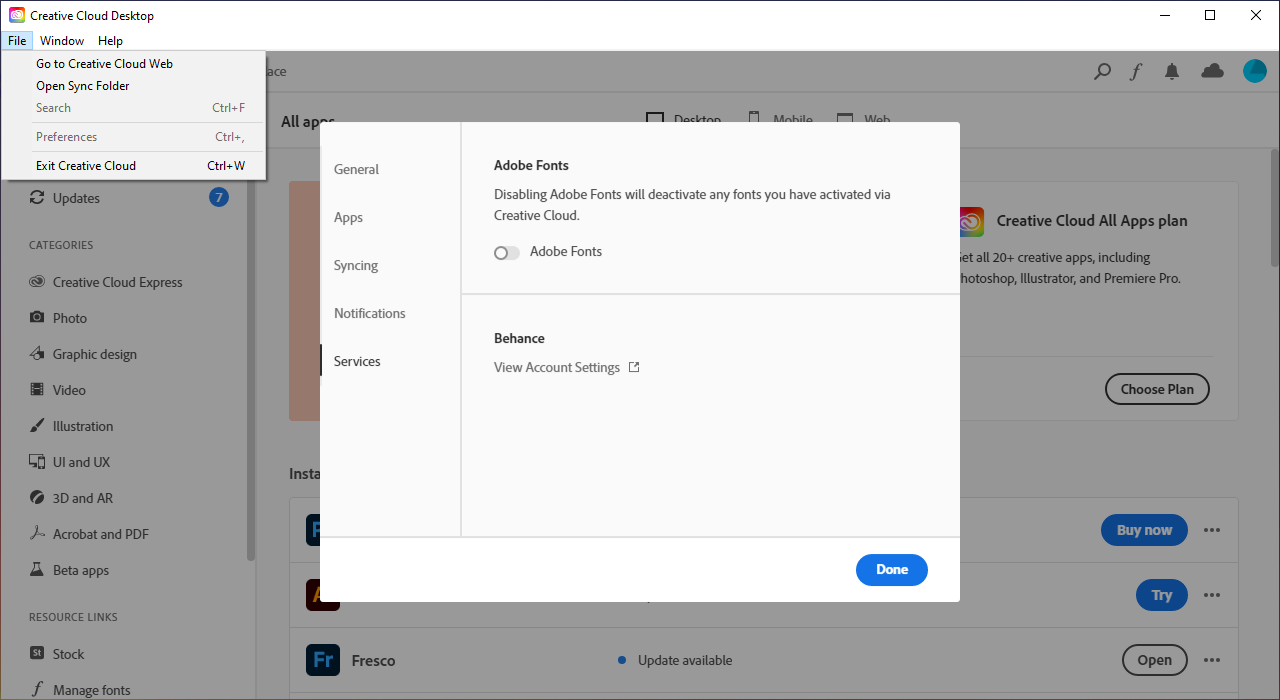Open the fonts icon in header

point(1136,72)
